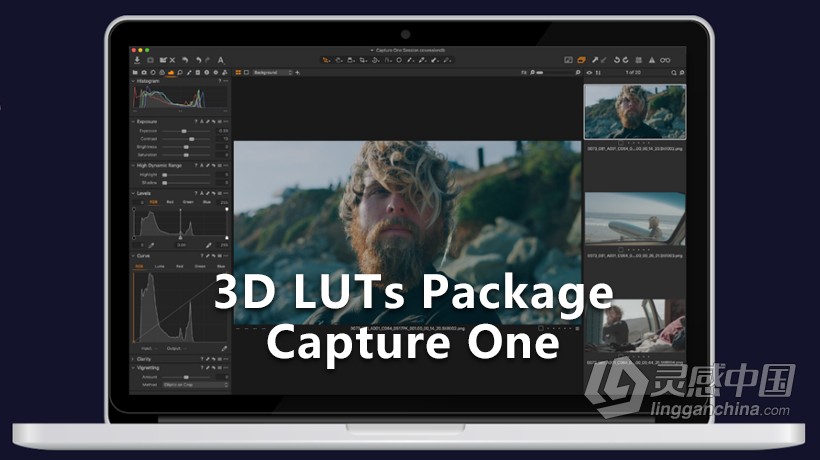Select the first bearded man thumbnail
The height and width of the screenshot is (460, 820).
(x=635, y=112)
